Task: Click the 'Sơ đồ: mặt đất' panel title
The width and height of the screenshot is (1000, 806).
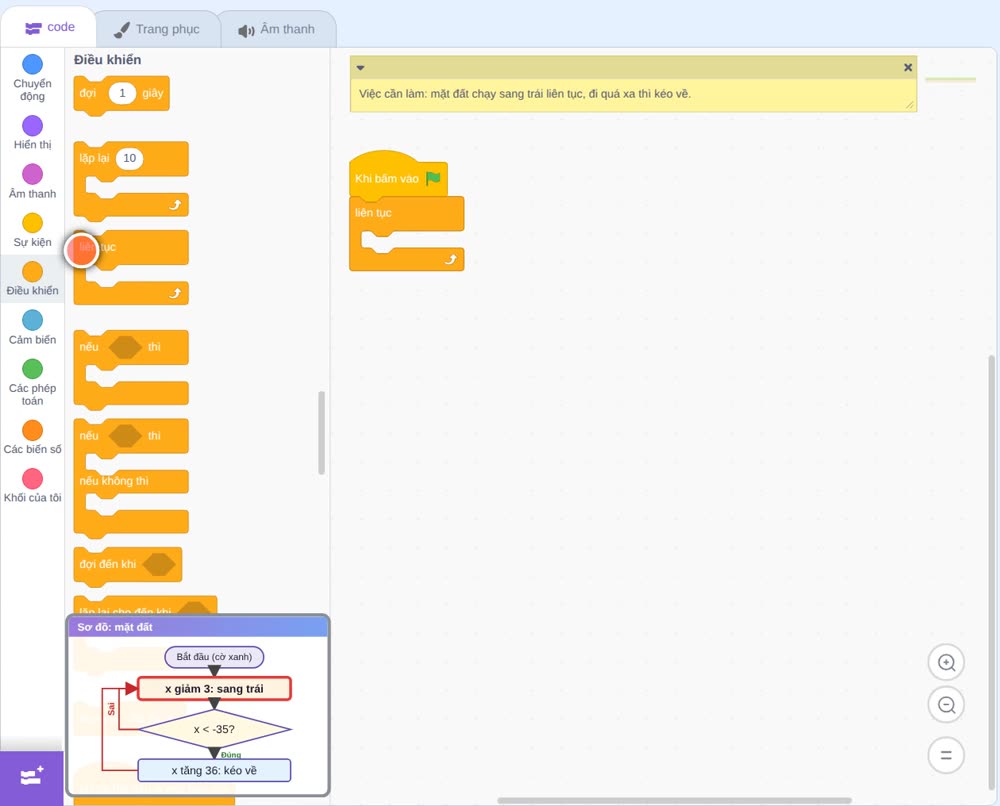Action: click(x=115, y=627)
